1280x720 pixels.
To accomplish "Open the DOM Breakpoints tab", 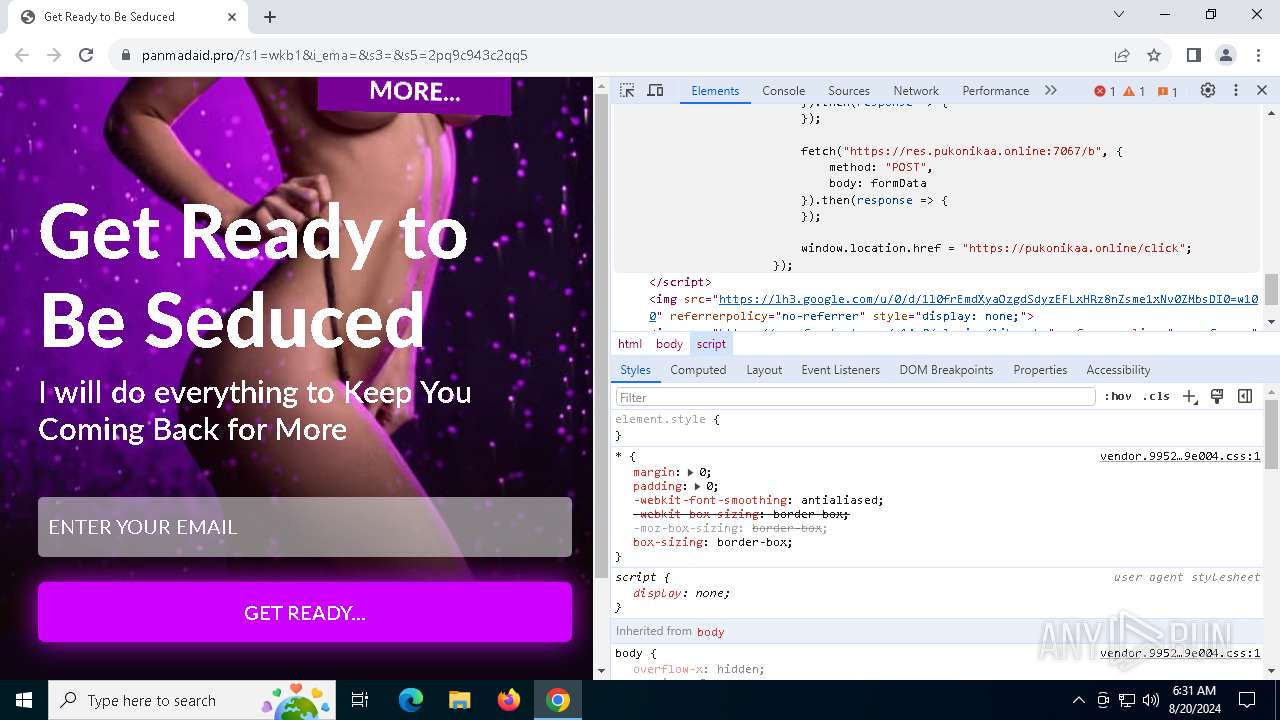I will pos(946,369).
